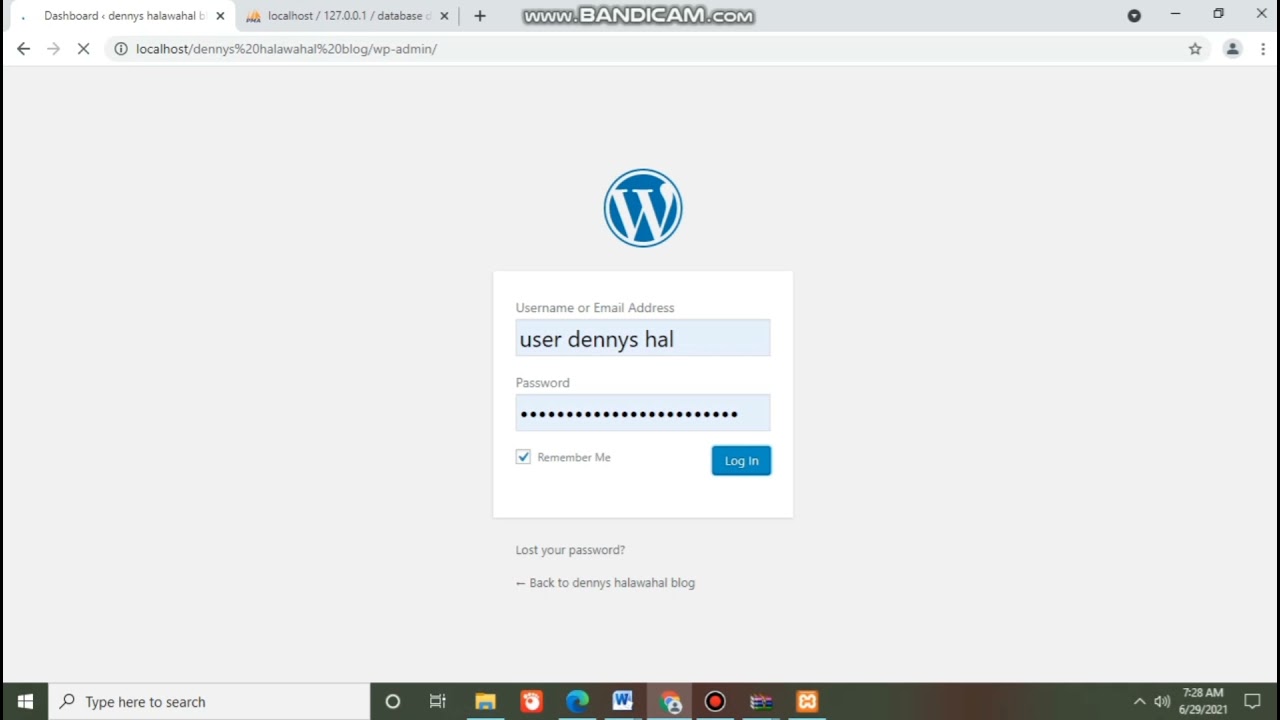This screenshot has width=1280, height=720.
Task: Open File Explorer from the taskbar
Action: coord(485,702)
